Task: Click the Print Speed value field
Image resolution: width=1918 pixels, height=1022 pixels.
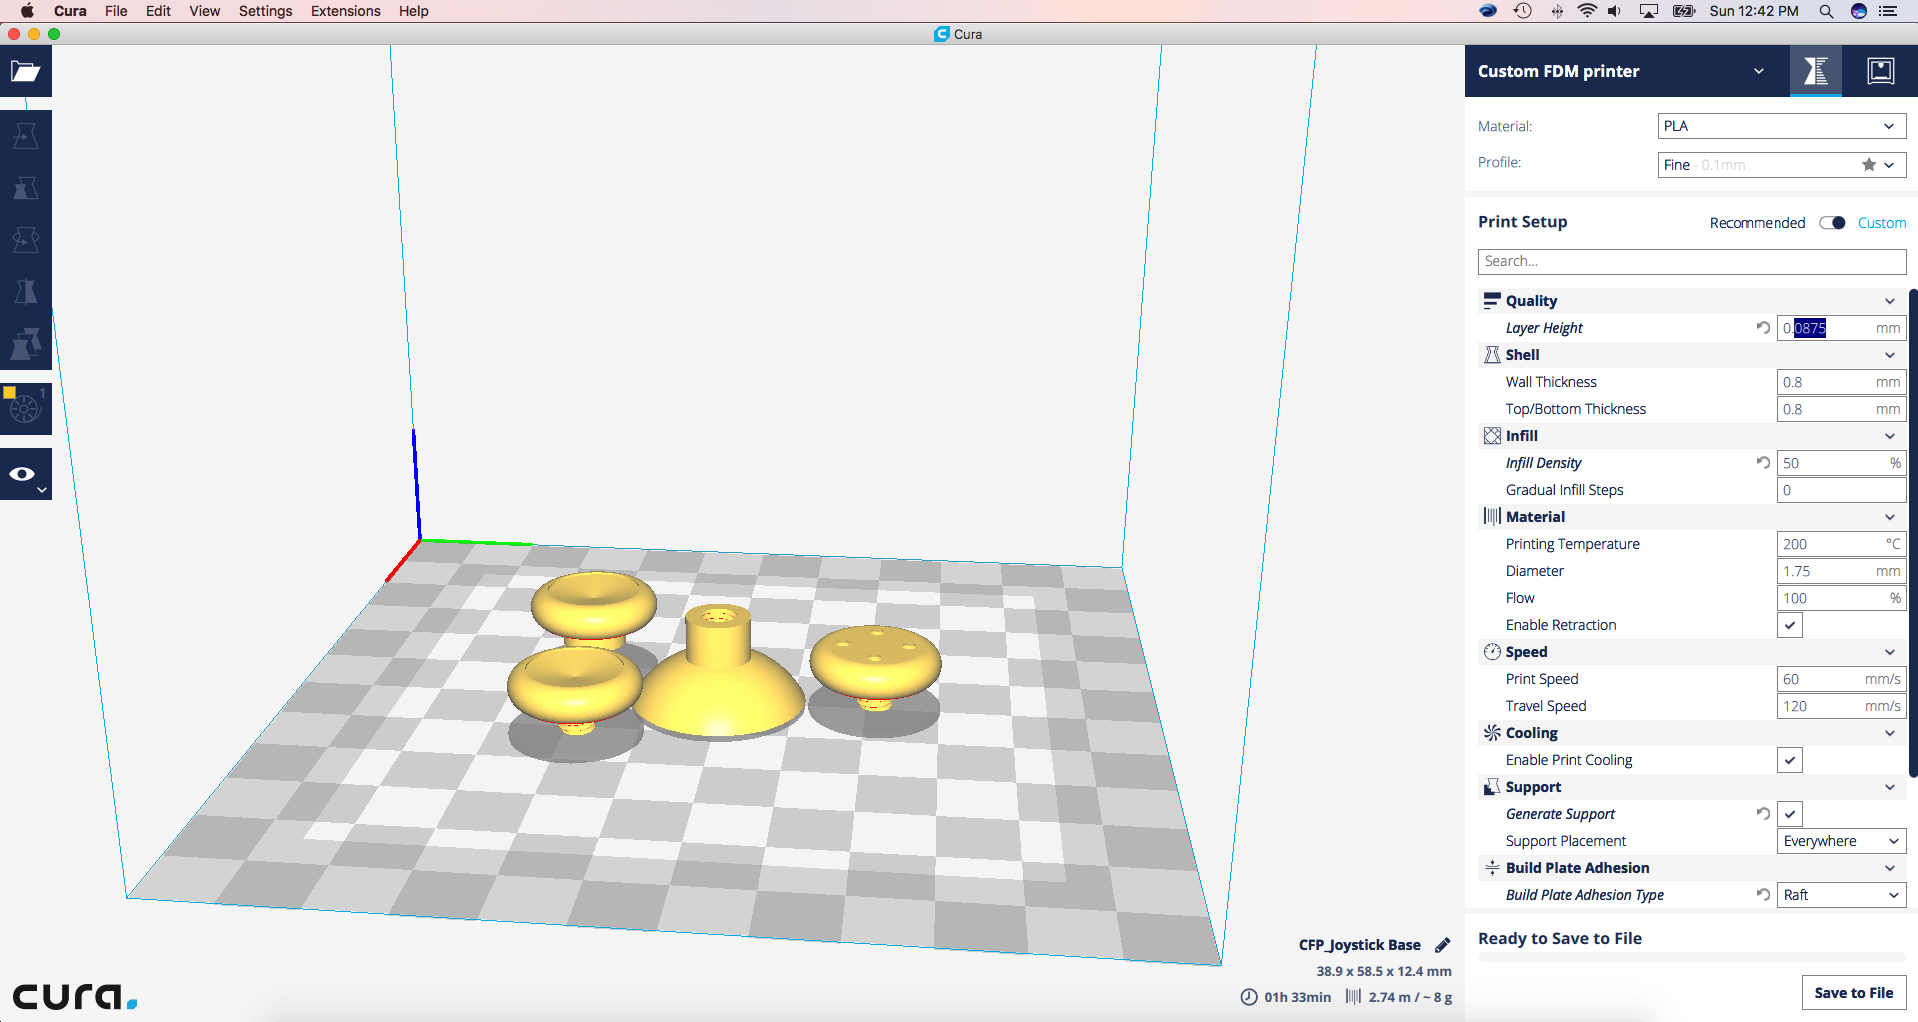Action: point(1841,679)
